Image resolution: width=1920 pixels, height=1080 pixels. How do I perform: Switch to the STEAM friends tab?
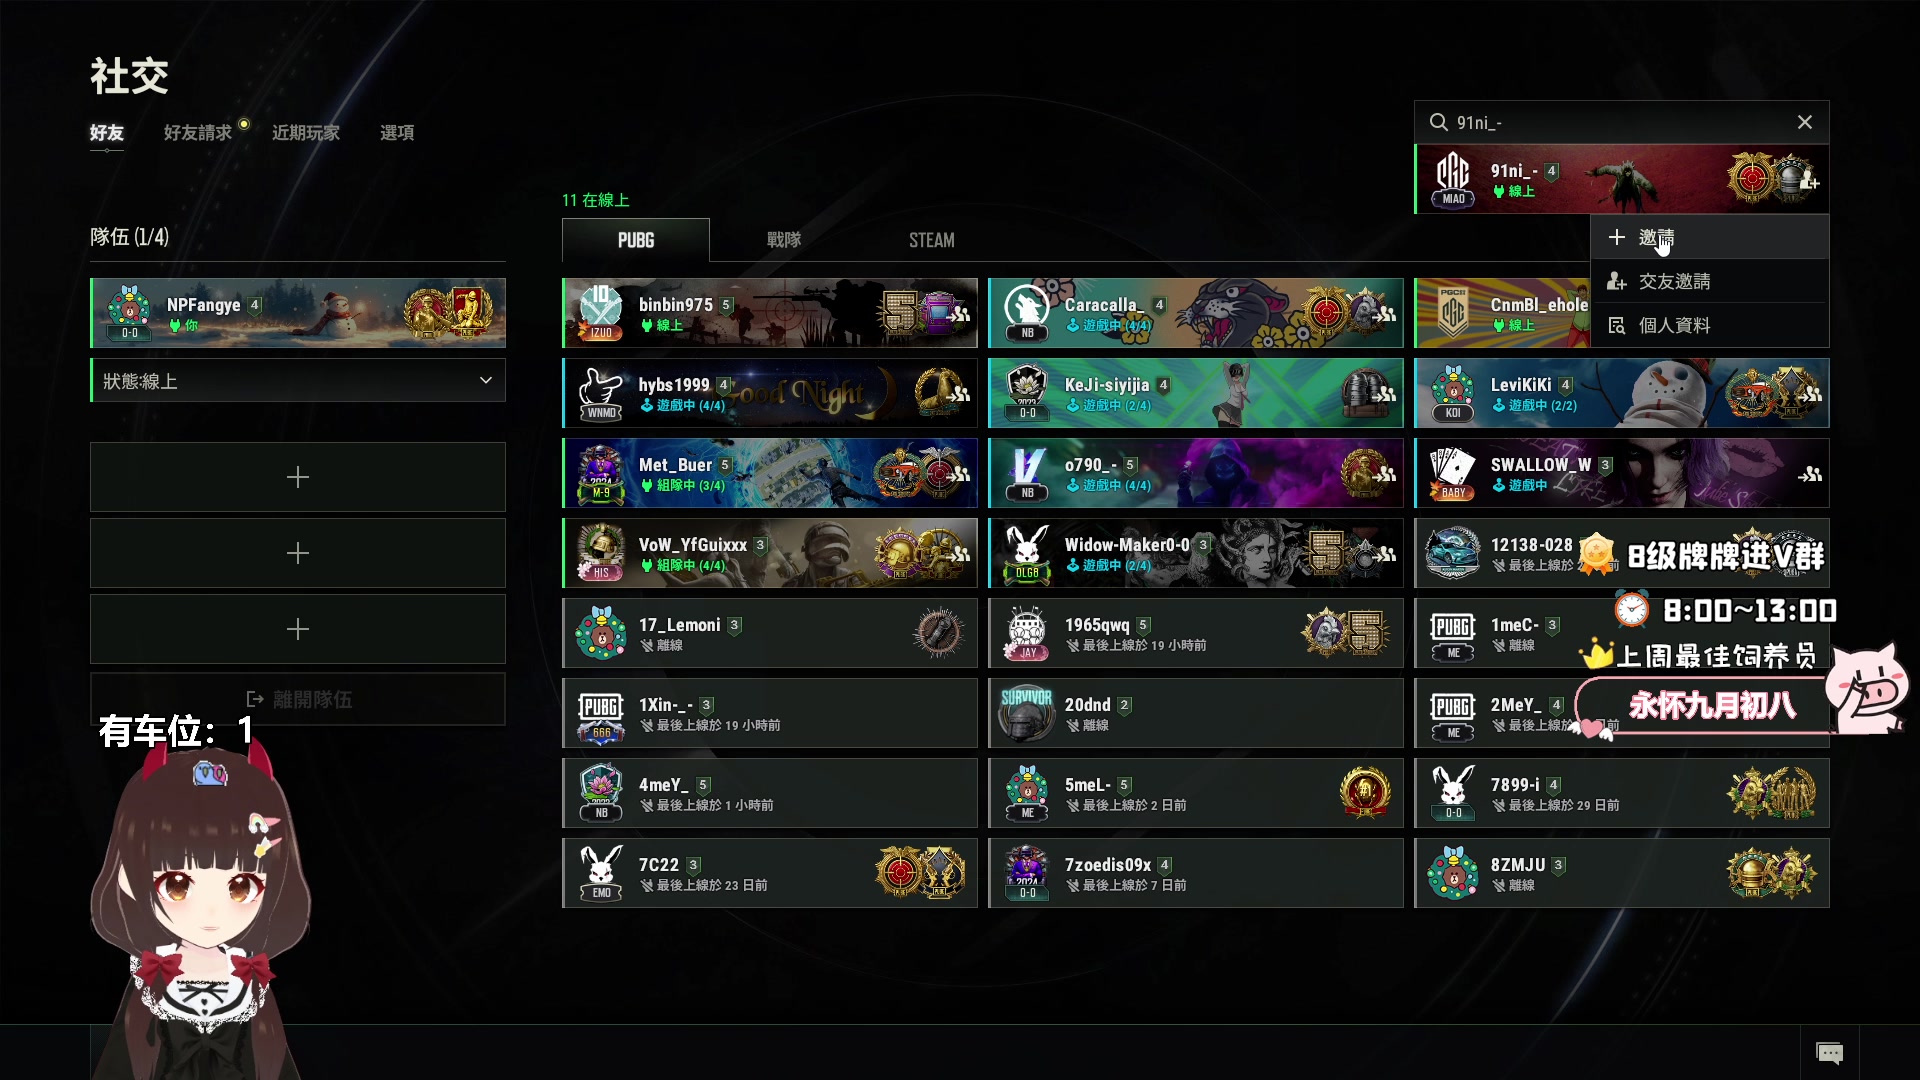(931, 240)
